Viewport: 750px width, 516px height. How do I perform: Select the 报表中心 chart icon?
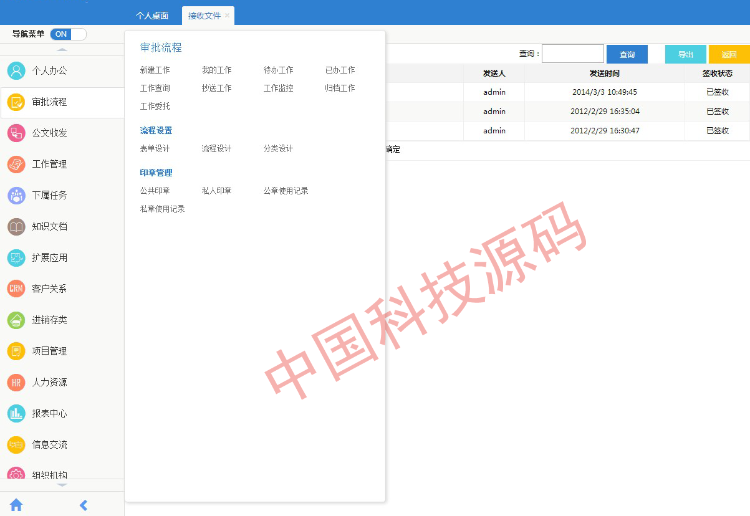[x=16, y=413]
